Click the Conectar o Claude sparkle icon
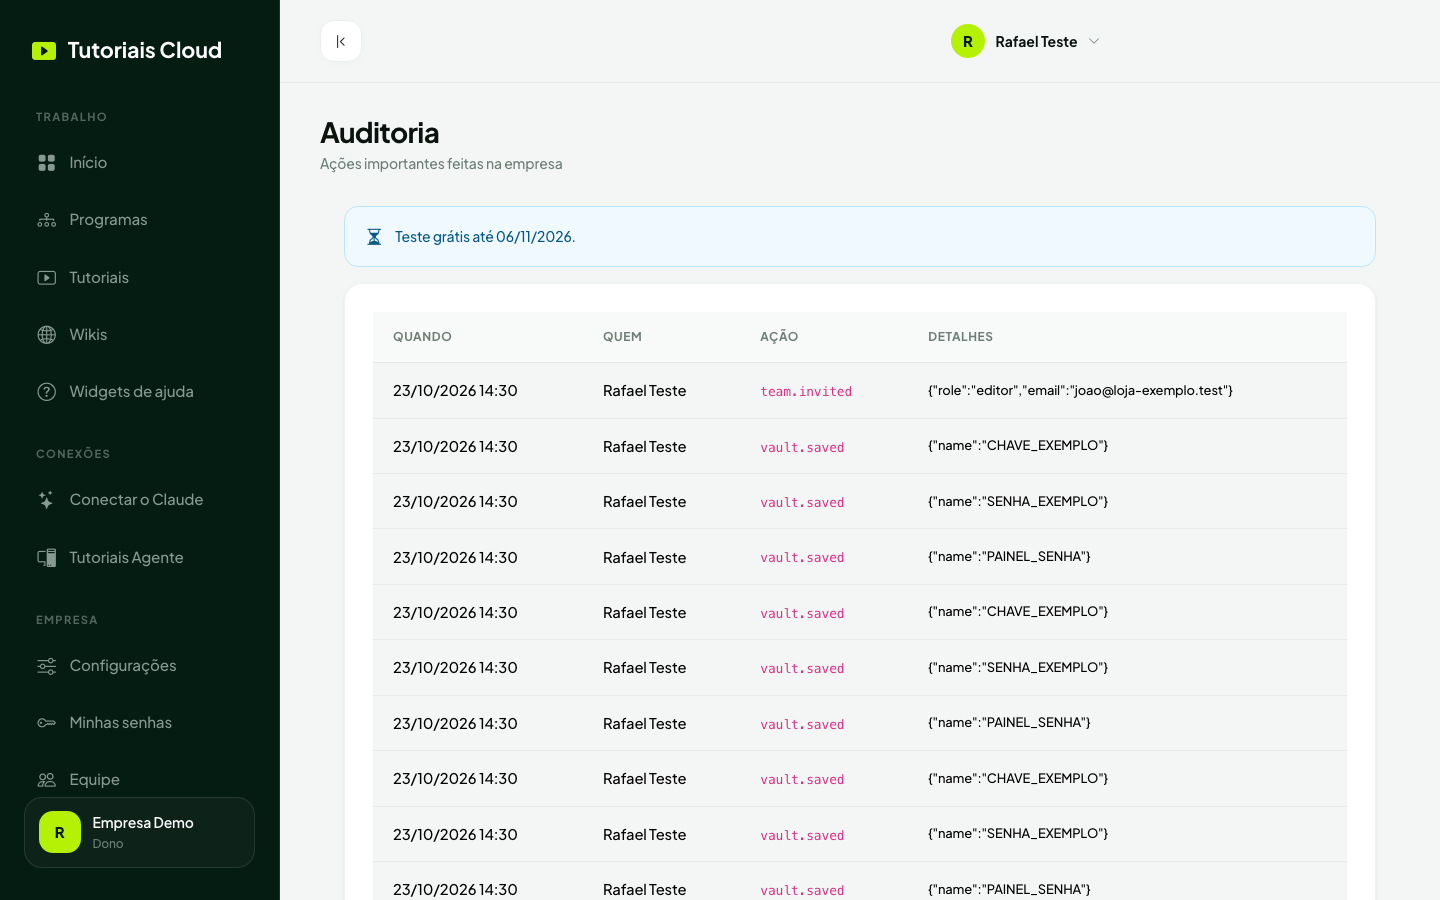1440x900 pixels. (x=47, y=500)
